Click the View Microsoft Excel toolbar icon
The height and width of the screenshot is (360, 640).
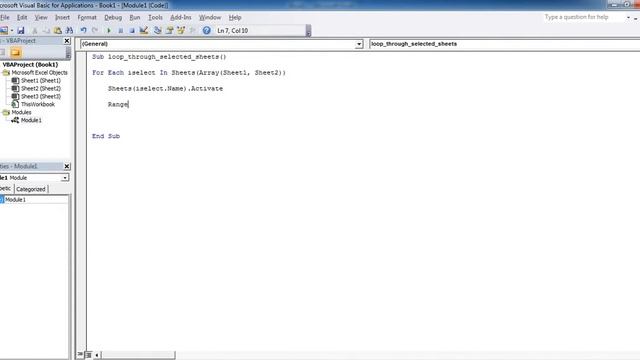[x=4, y=30]
